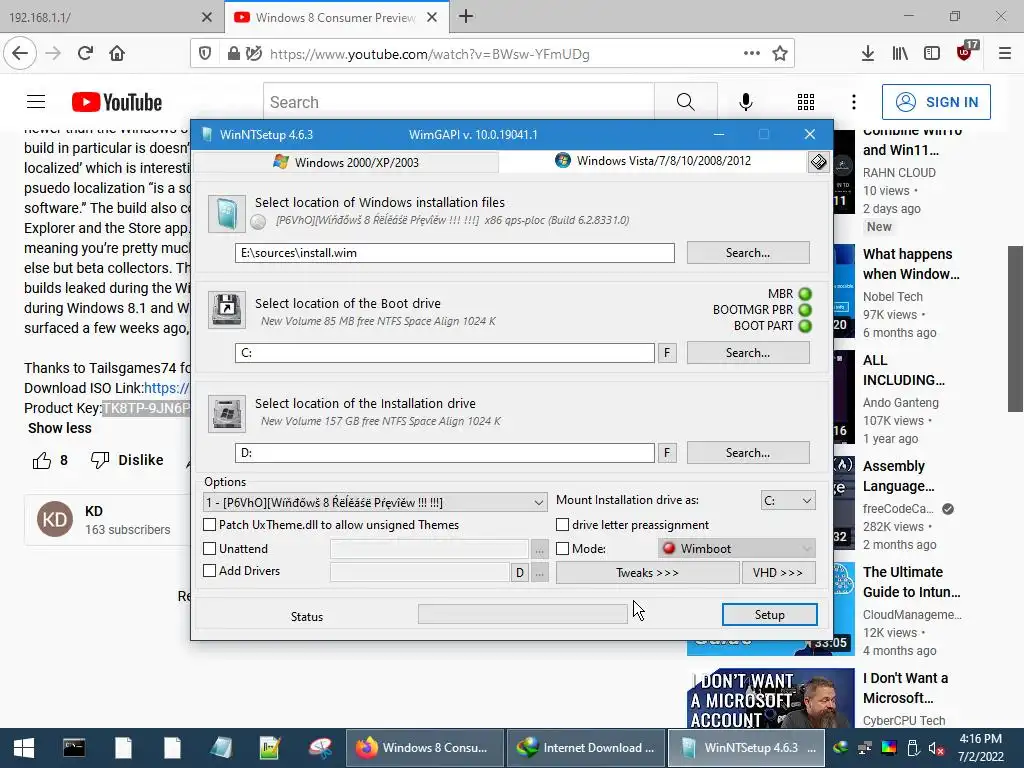
Task: Click the Boot drive floppy icon
Action: (x=227, y=310)
